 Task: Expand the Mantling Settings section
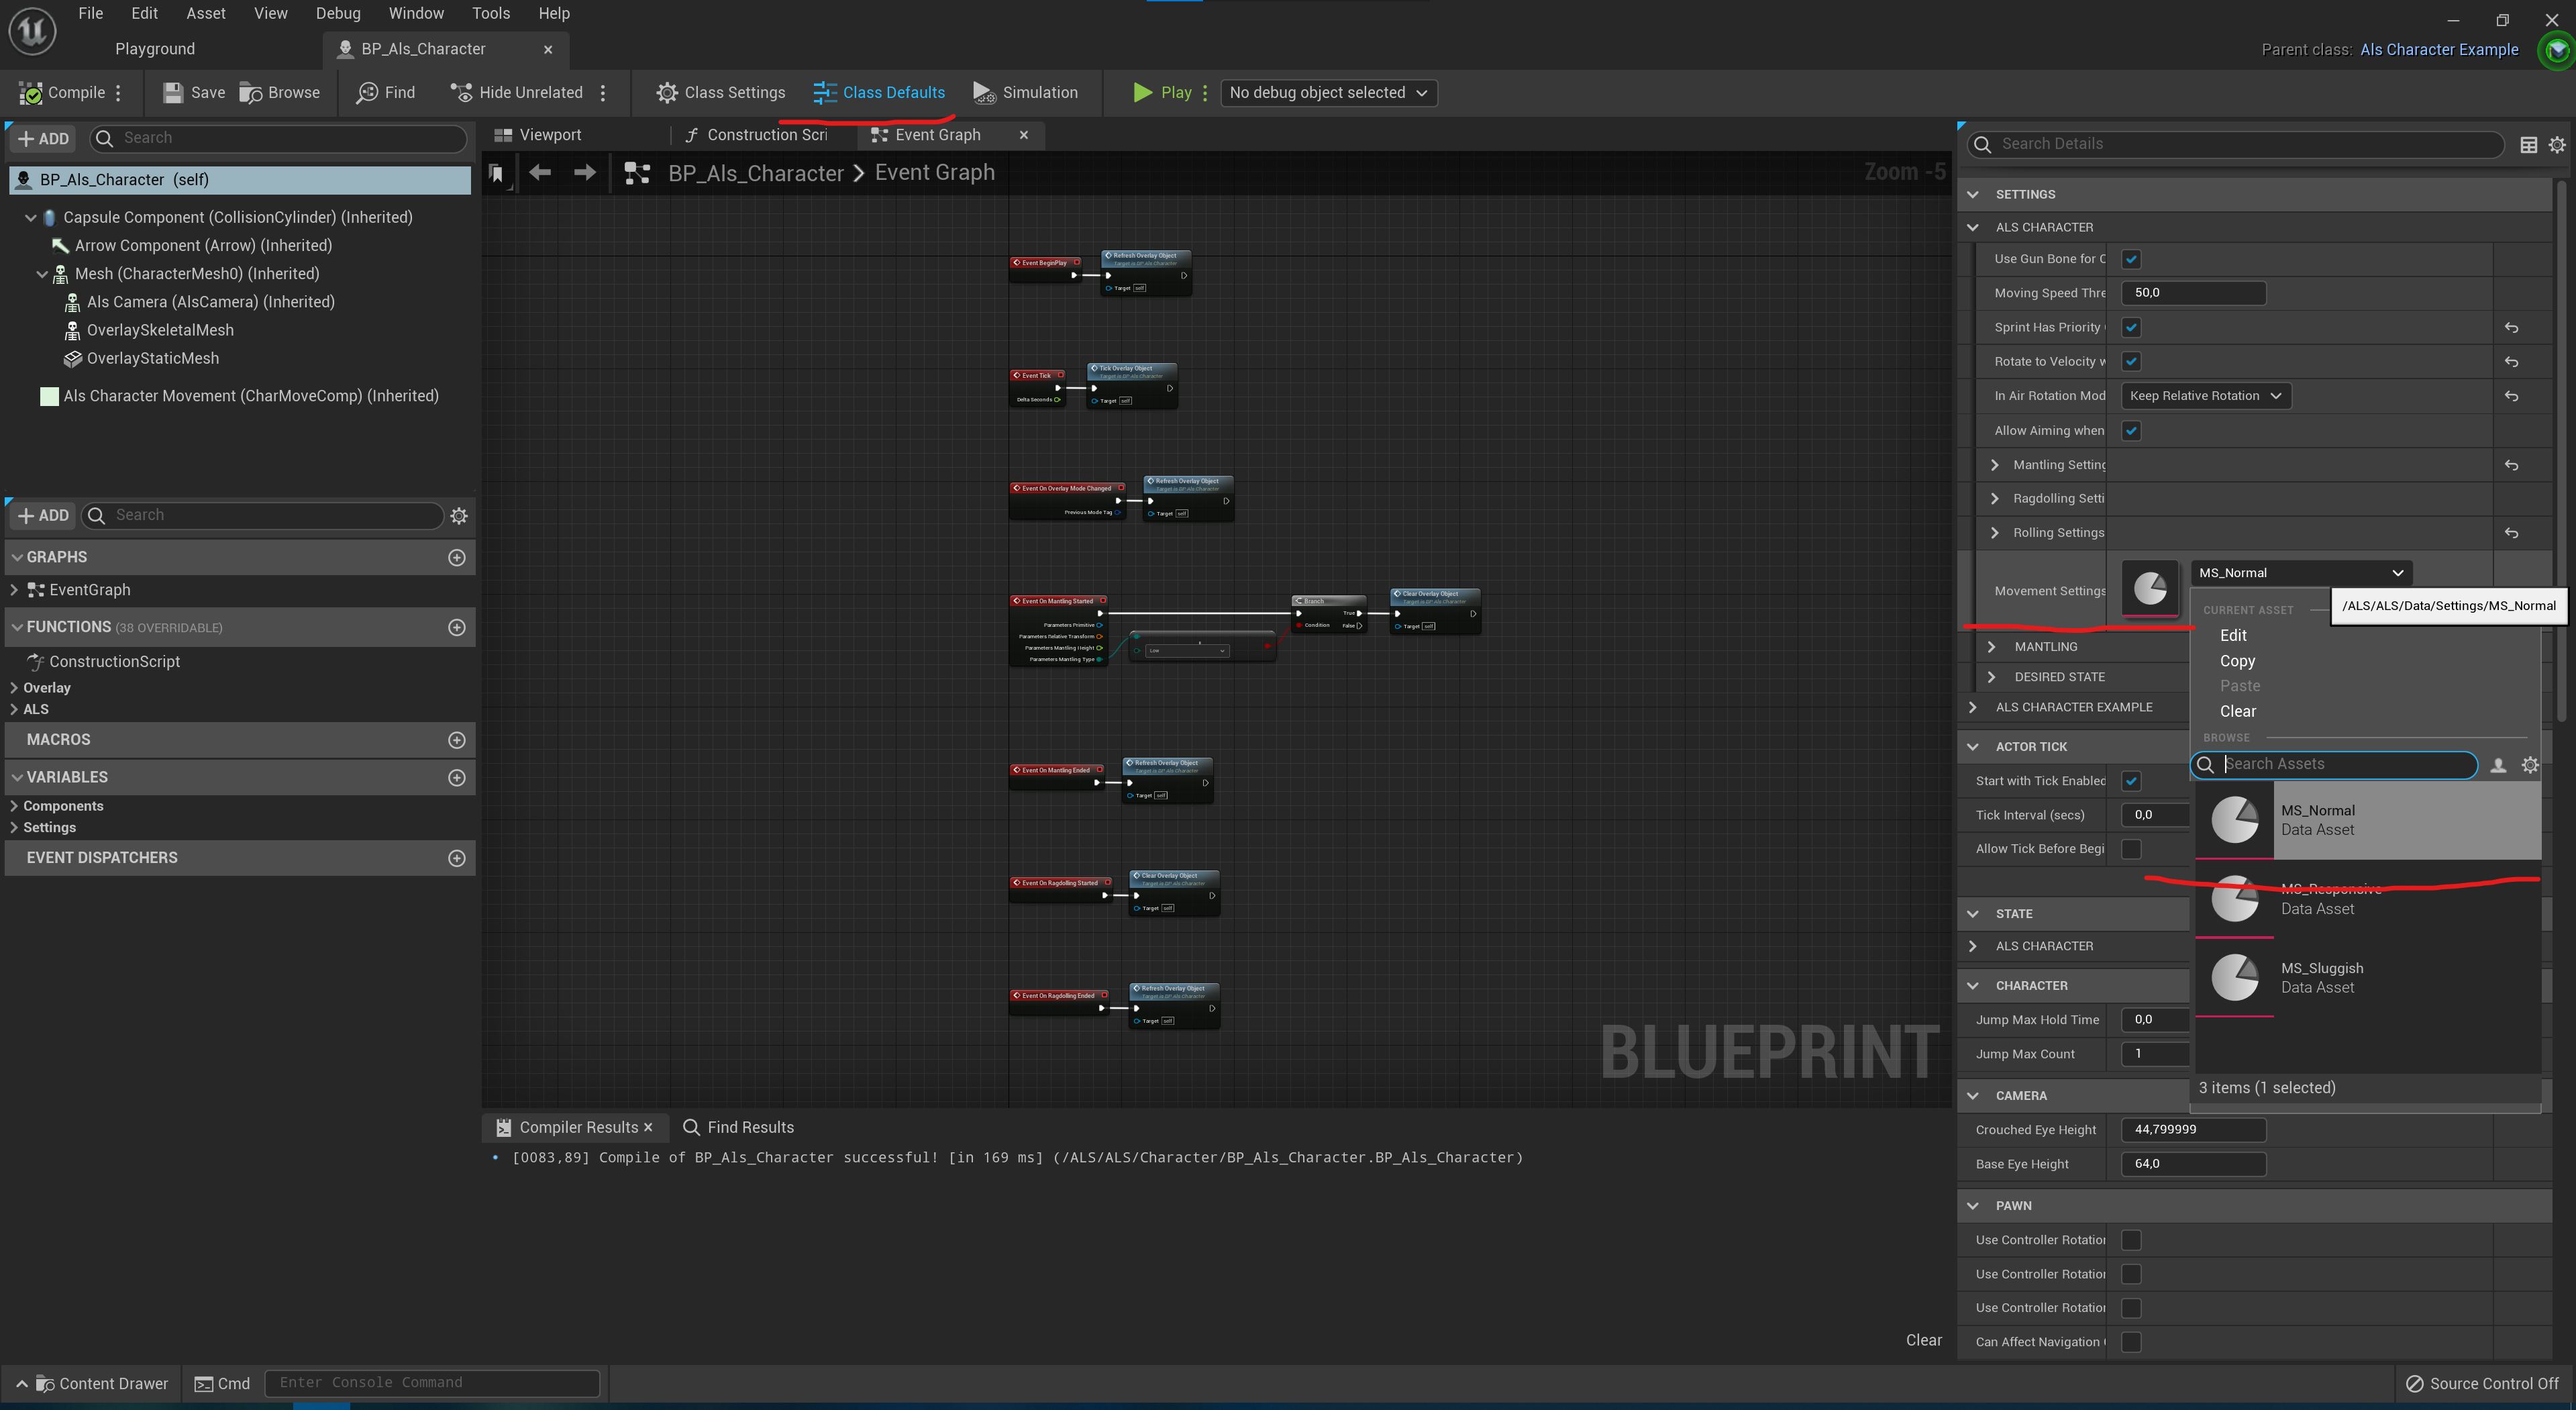point(1995,465)
